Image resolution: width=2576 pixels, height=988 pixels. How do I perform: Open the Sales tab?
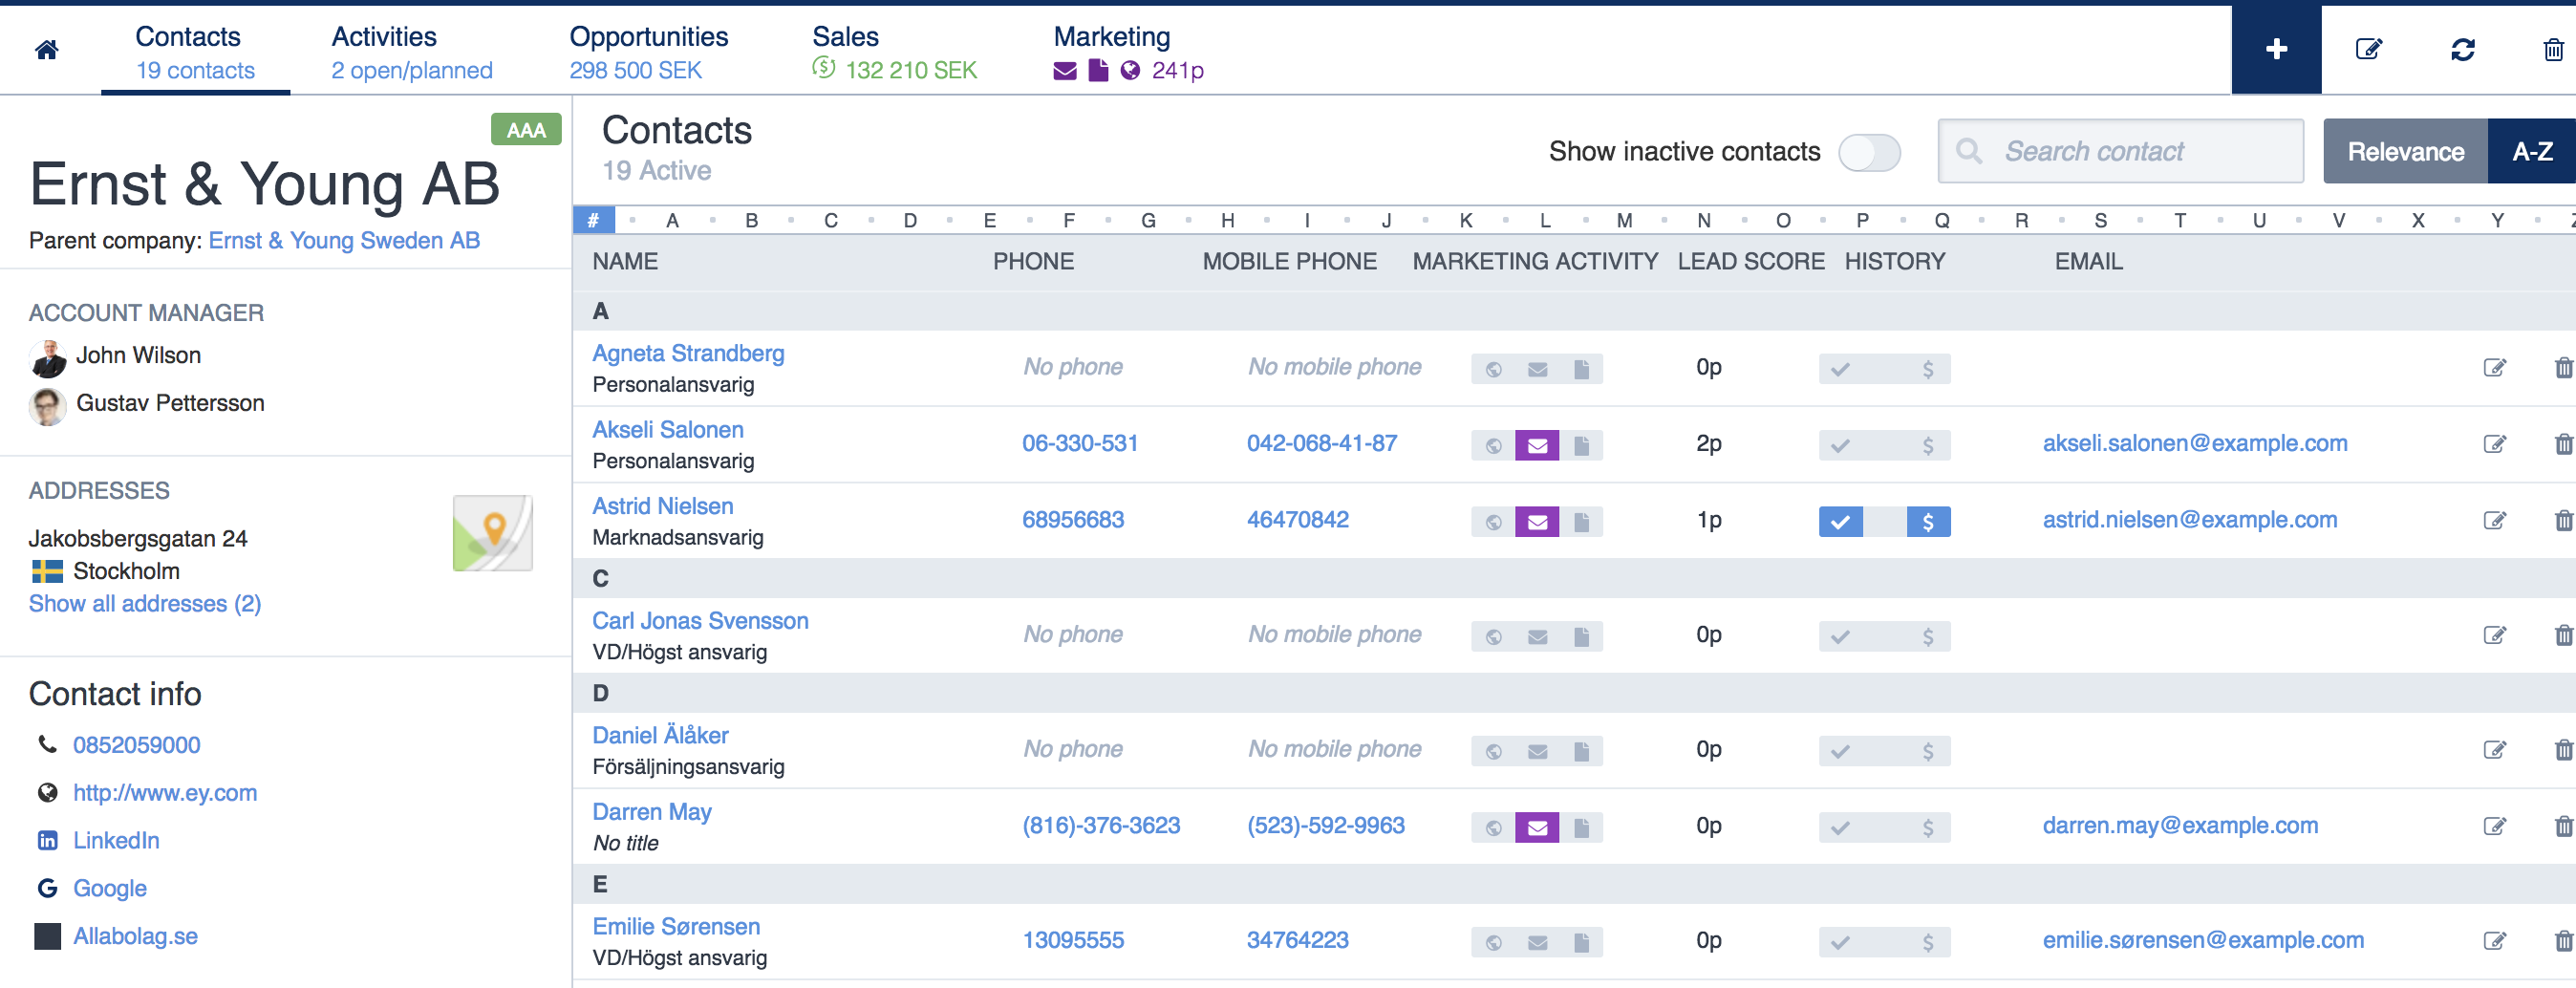pos(894,52)
